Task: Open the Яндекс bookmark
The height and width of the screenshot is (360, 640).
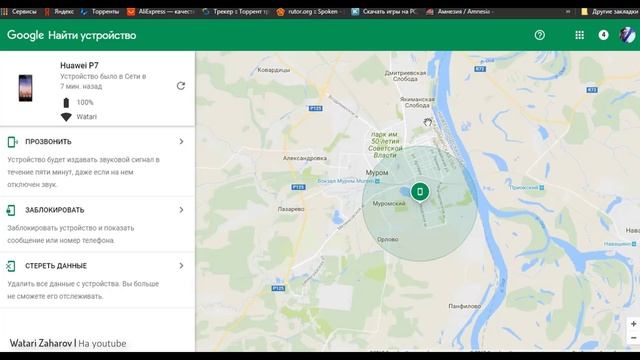Action: (x=60, y=11)
